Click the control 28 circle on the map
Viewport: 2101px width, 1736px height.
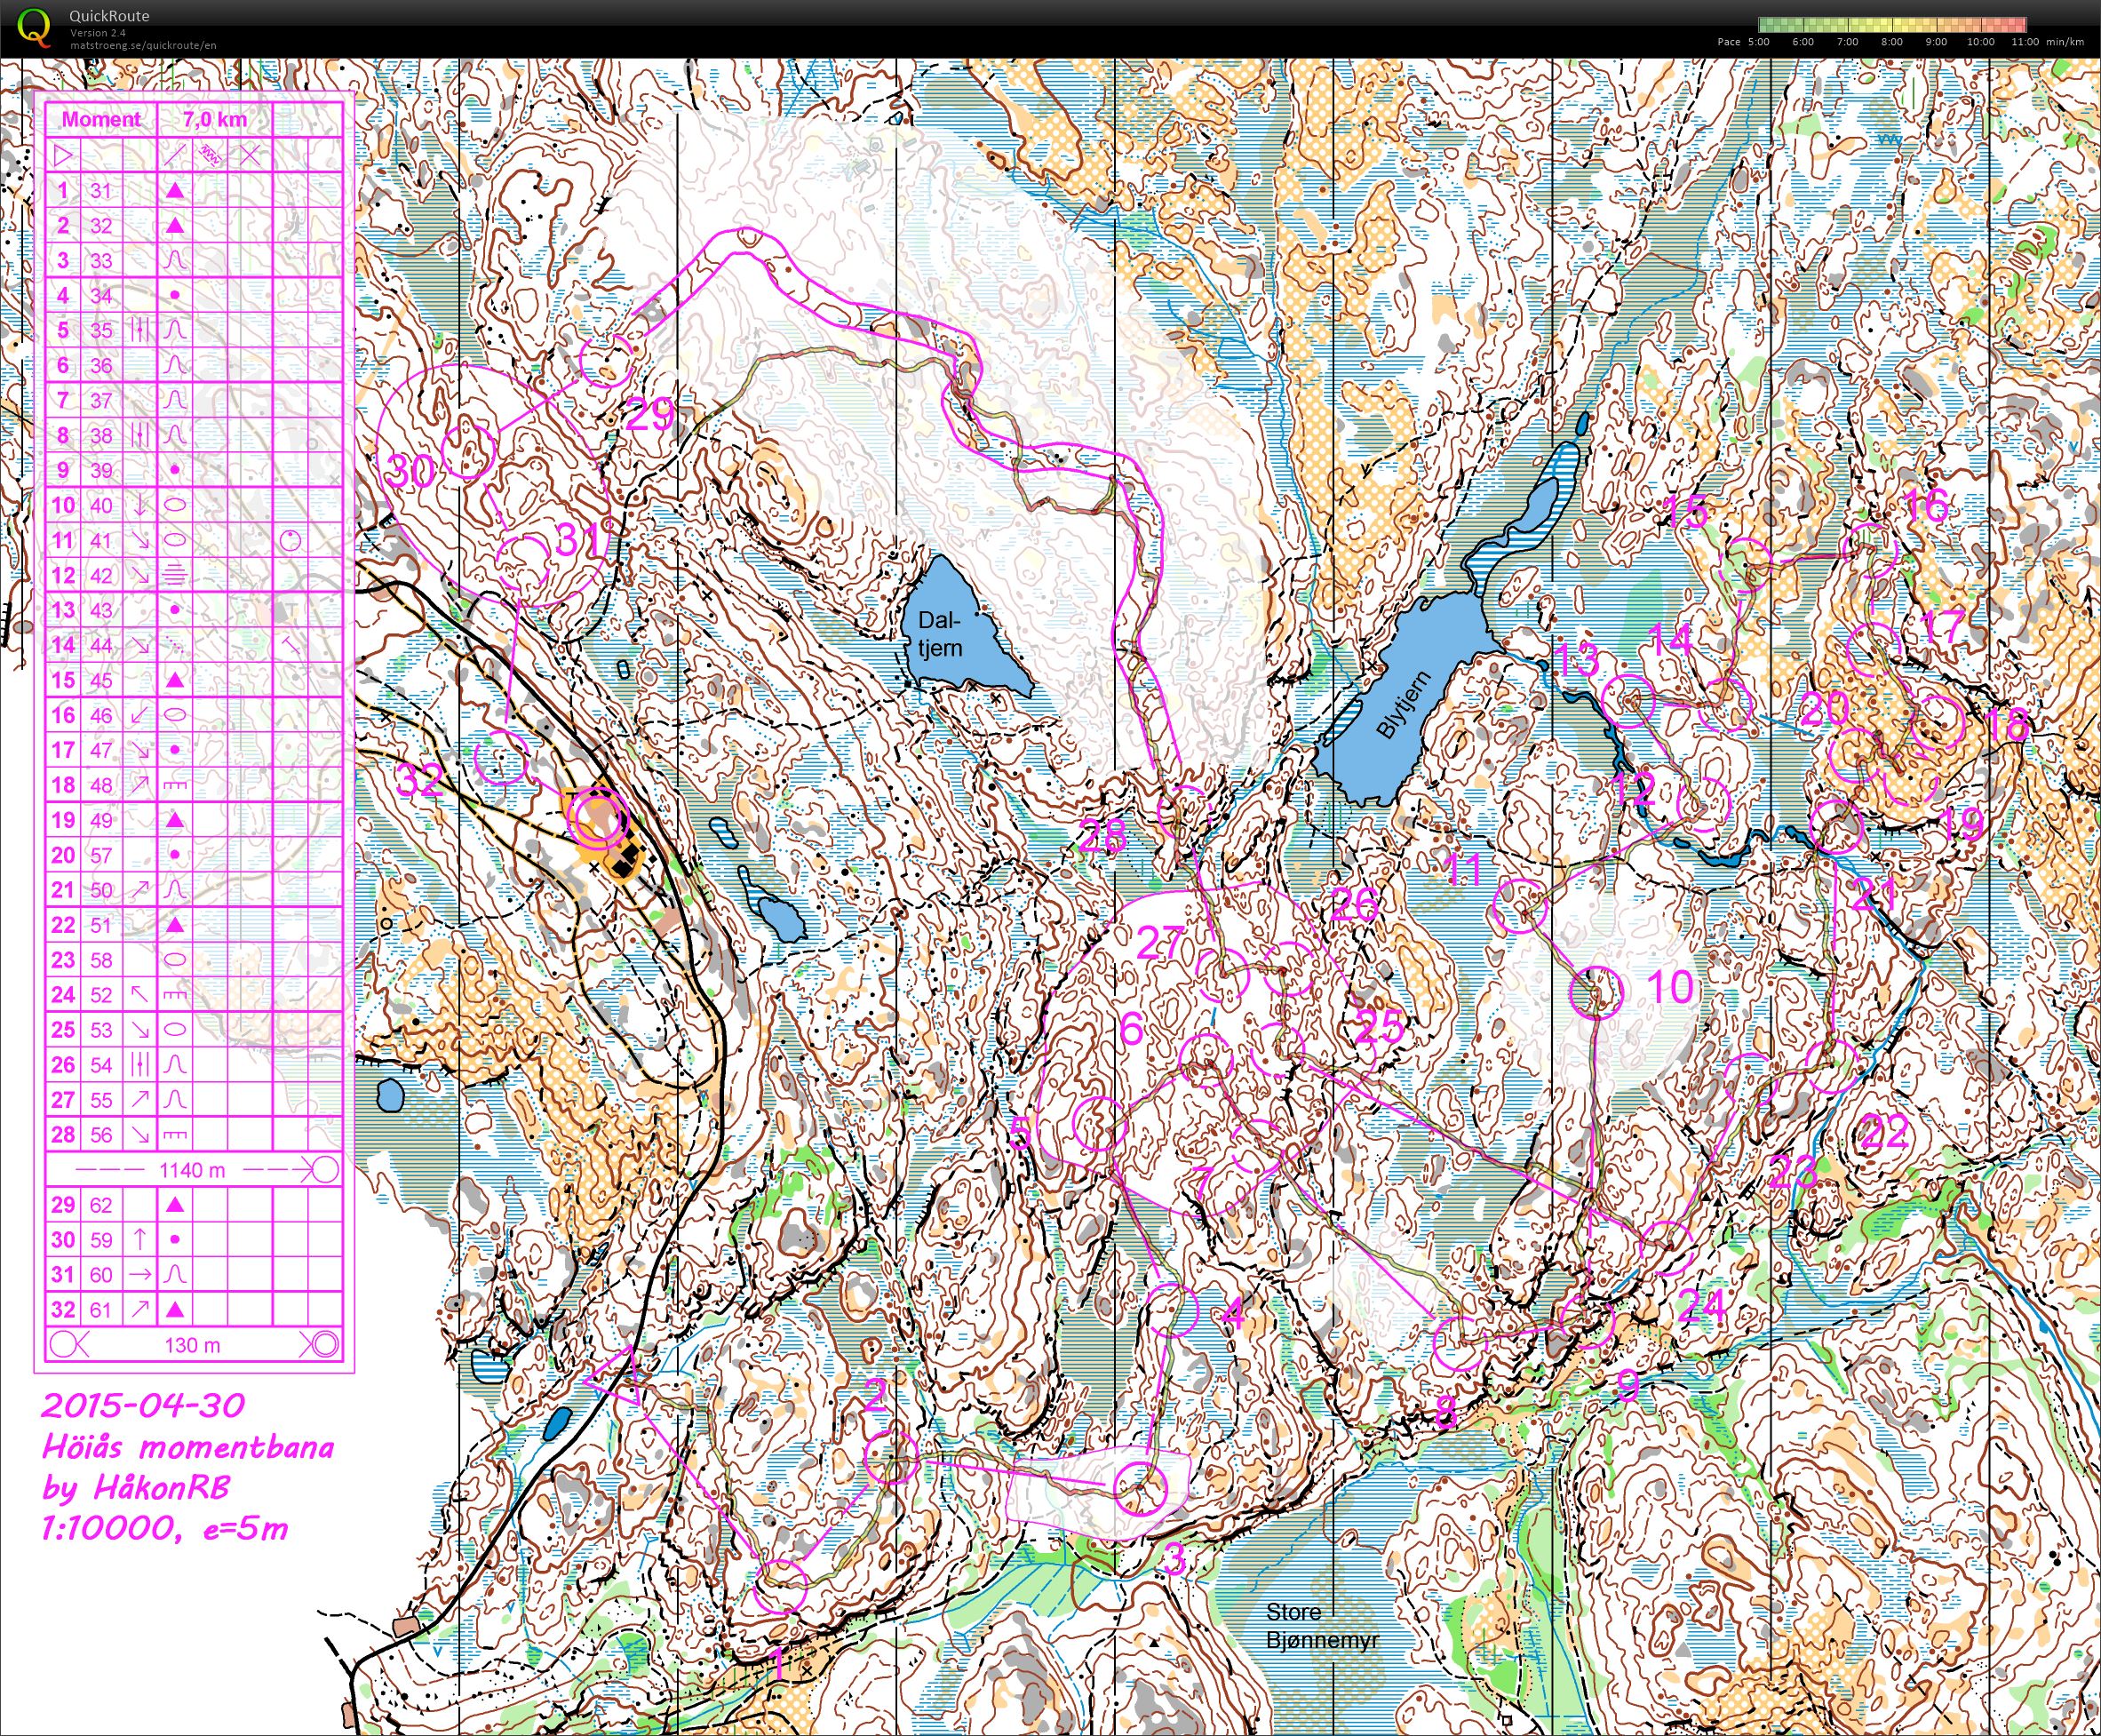pos(1186,812)
